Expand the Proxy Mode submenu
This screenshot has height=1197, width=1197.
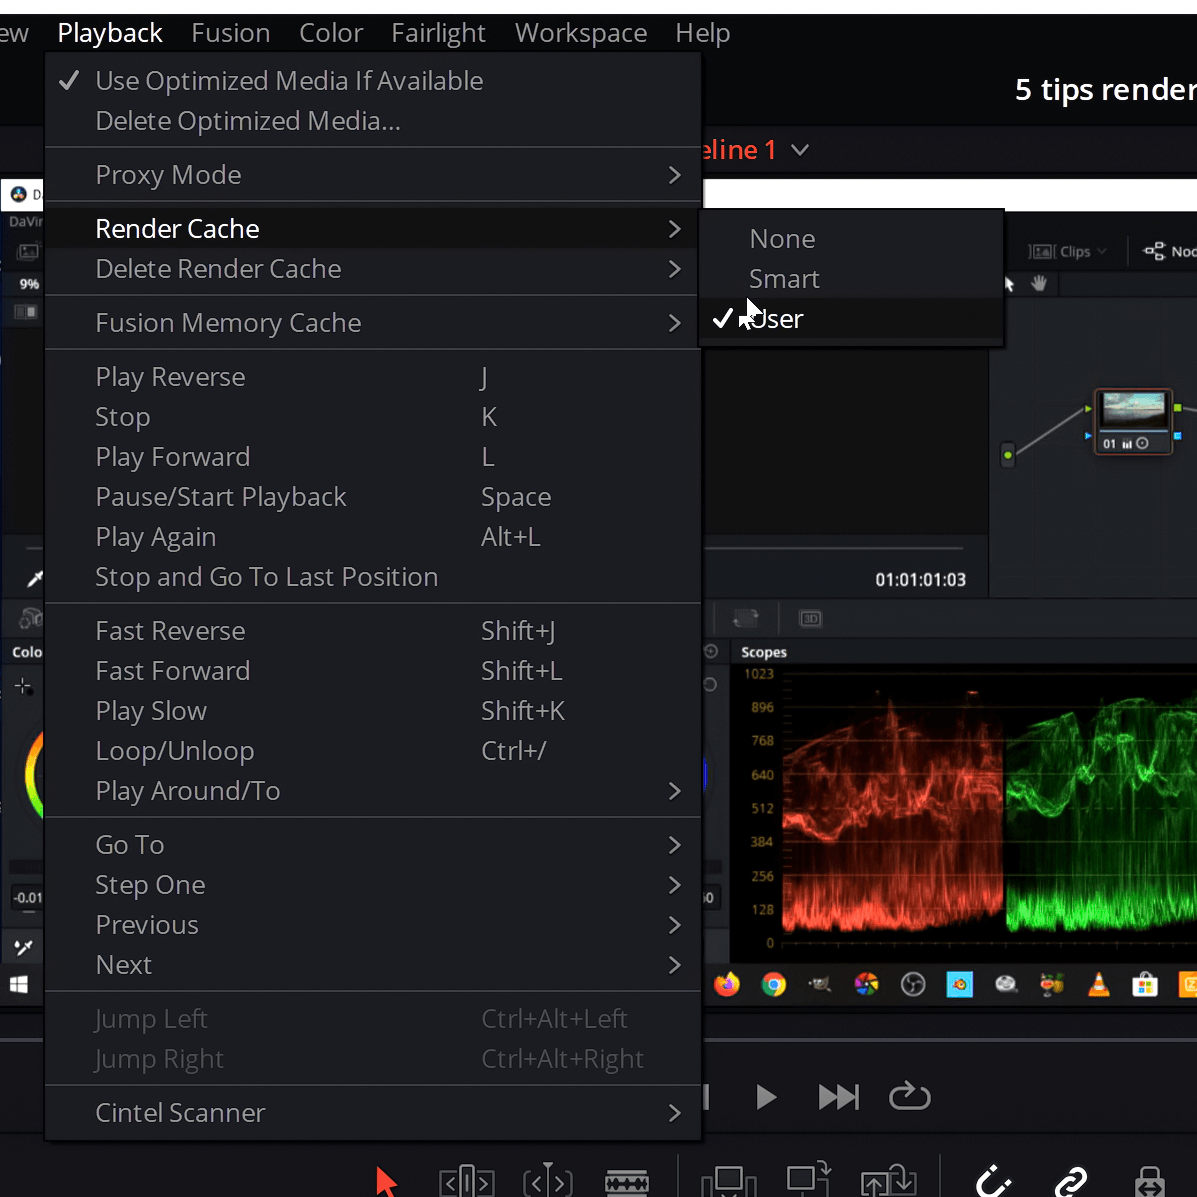pos(168,174)
